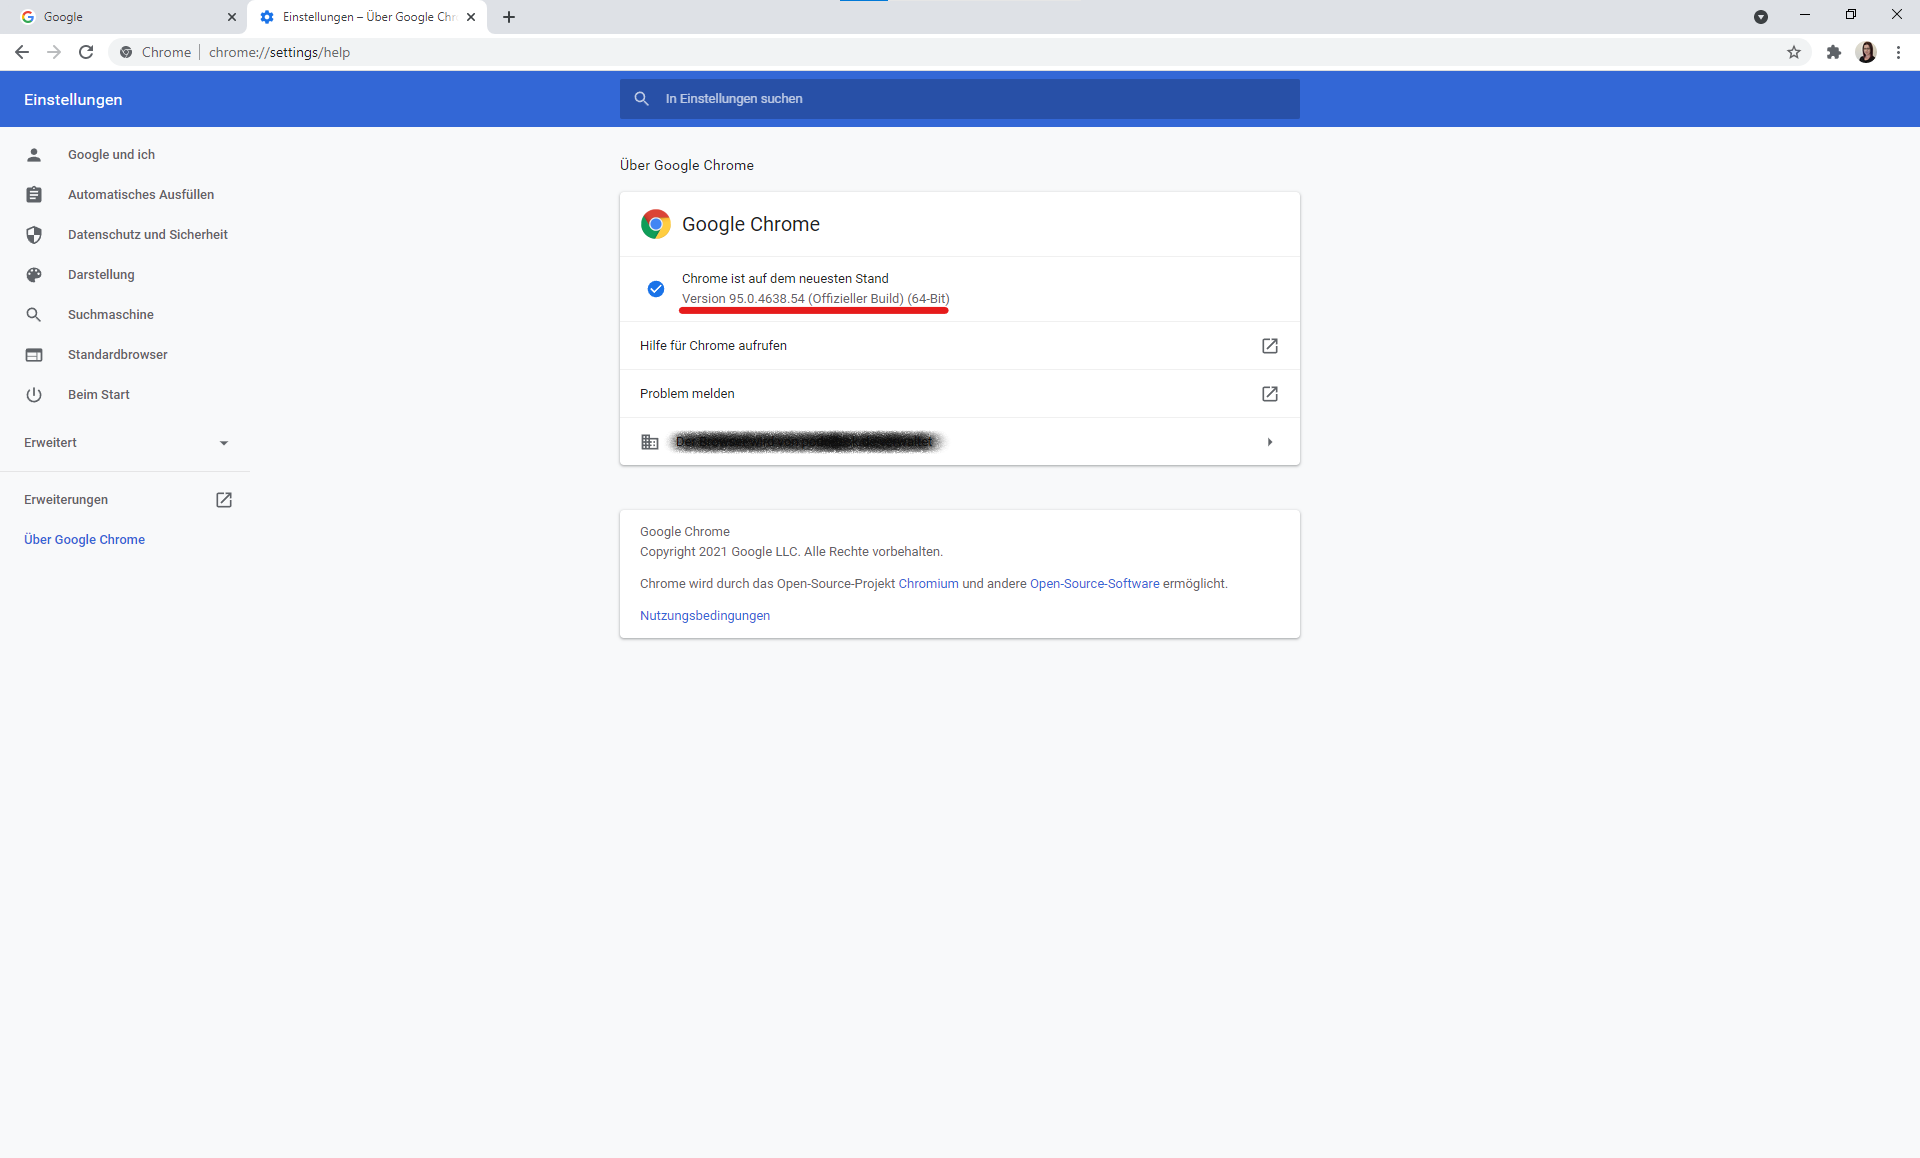
Task: Bookmark this page with star icon
Action: point(1794,52)
